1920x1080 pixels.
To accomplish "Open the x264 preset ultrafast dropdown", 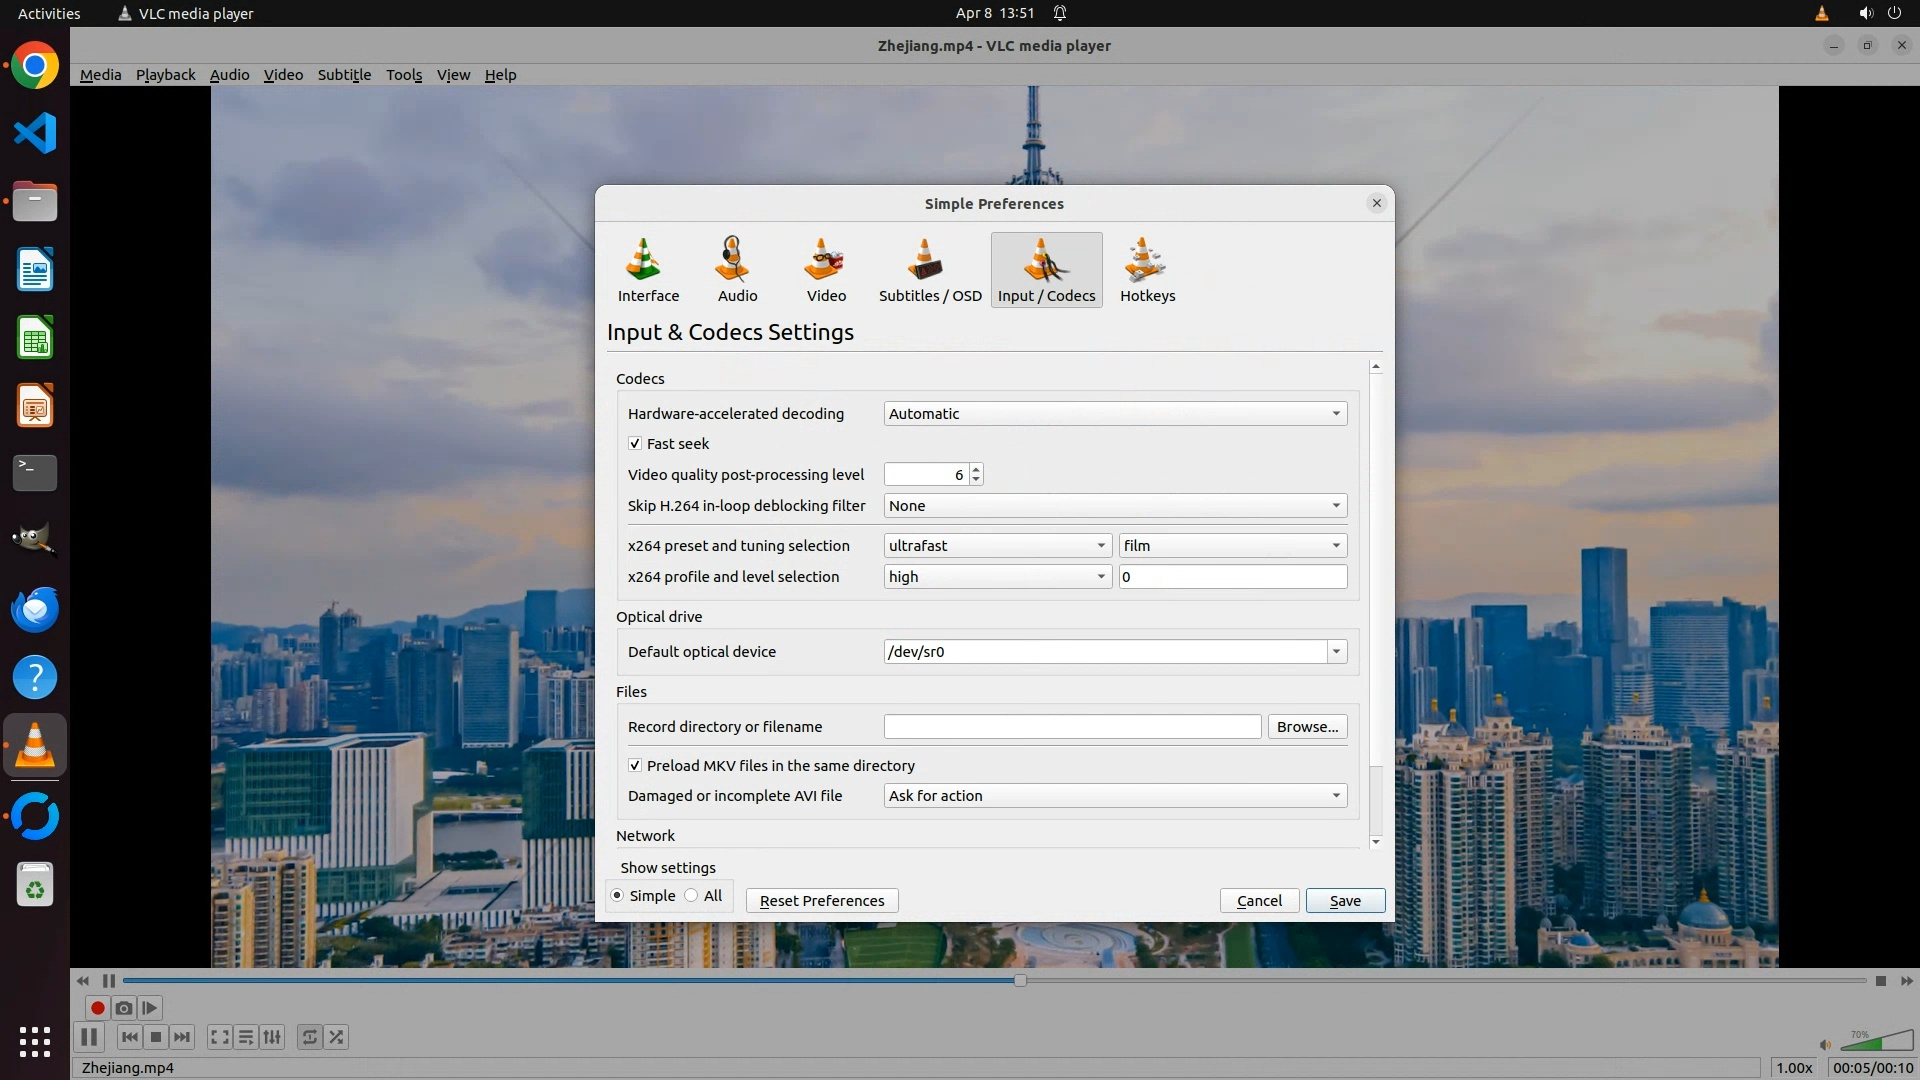I will (x=997, y=546).
